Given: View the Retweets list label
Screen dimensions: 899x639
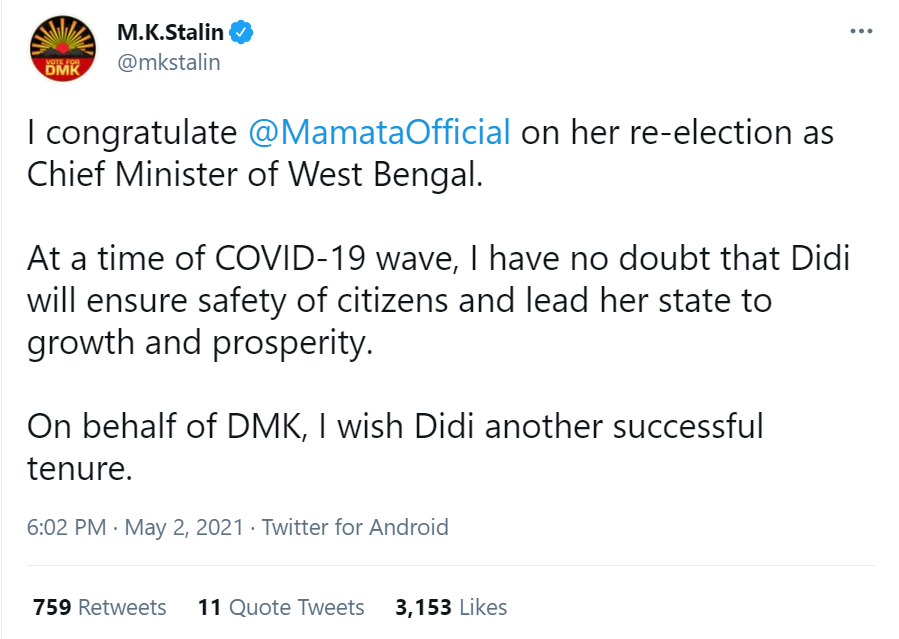Looking at the screenshot, I should tap(122, 607).
